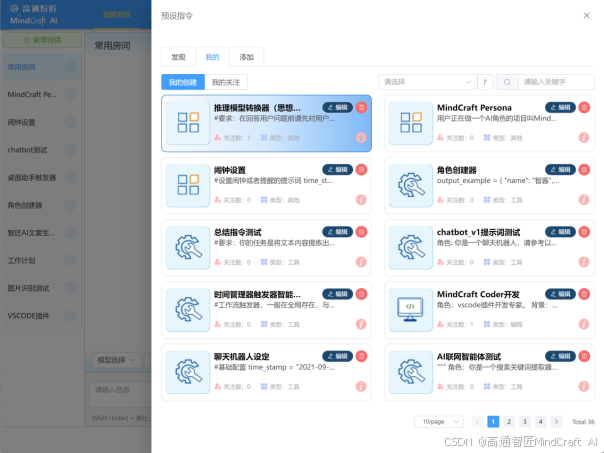604x453 pixels.
Task: Open the MindCraft Coder开发 monitor thumbnail
Action: pyautogui.click(x=411, y=310)
